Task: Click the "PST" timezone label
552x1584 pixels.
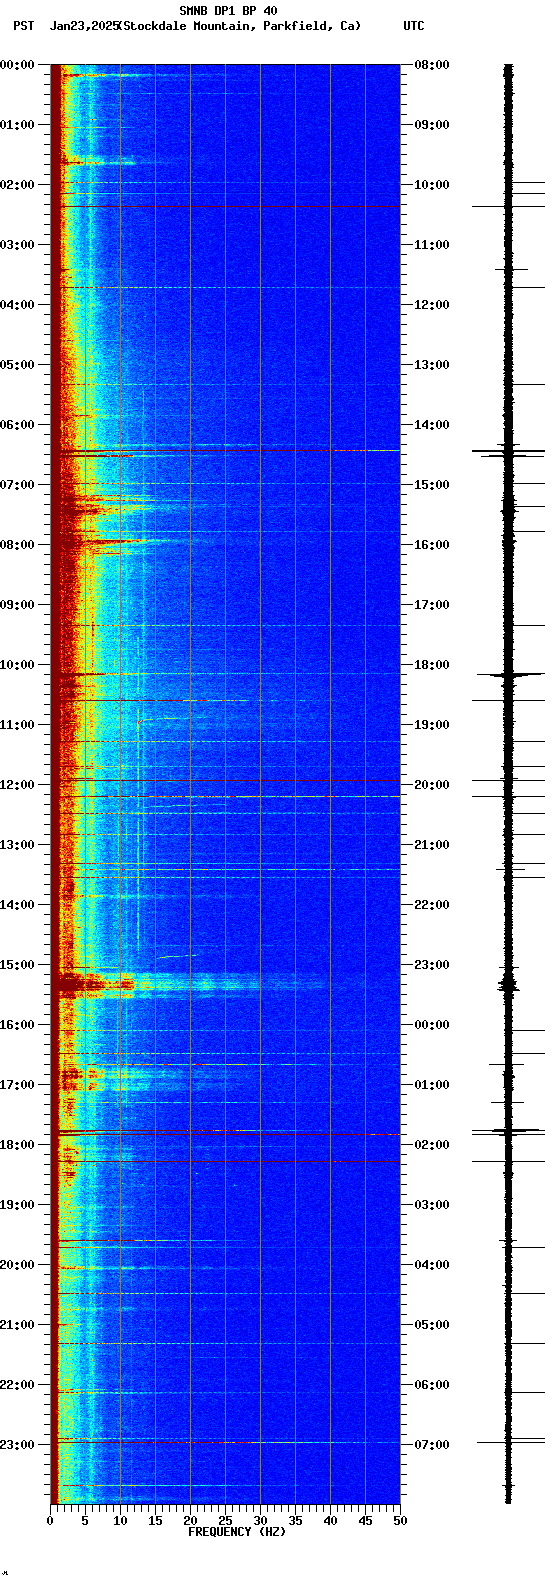Action: pos(23,26)
